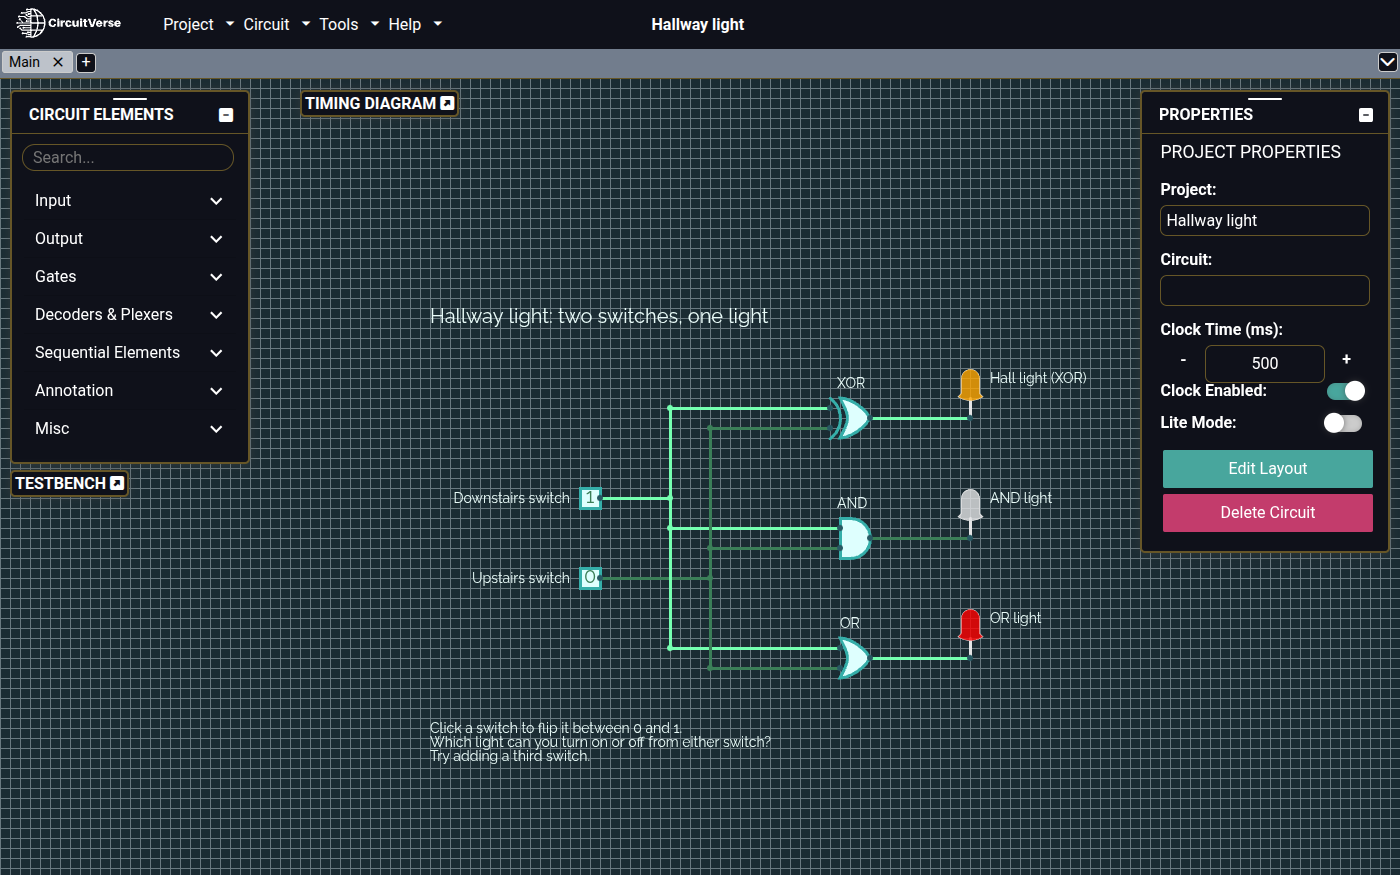The height and width of the screenshot is (875, 1400).
Task: Open the Project menu
Action: [x=198, y=24]
